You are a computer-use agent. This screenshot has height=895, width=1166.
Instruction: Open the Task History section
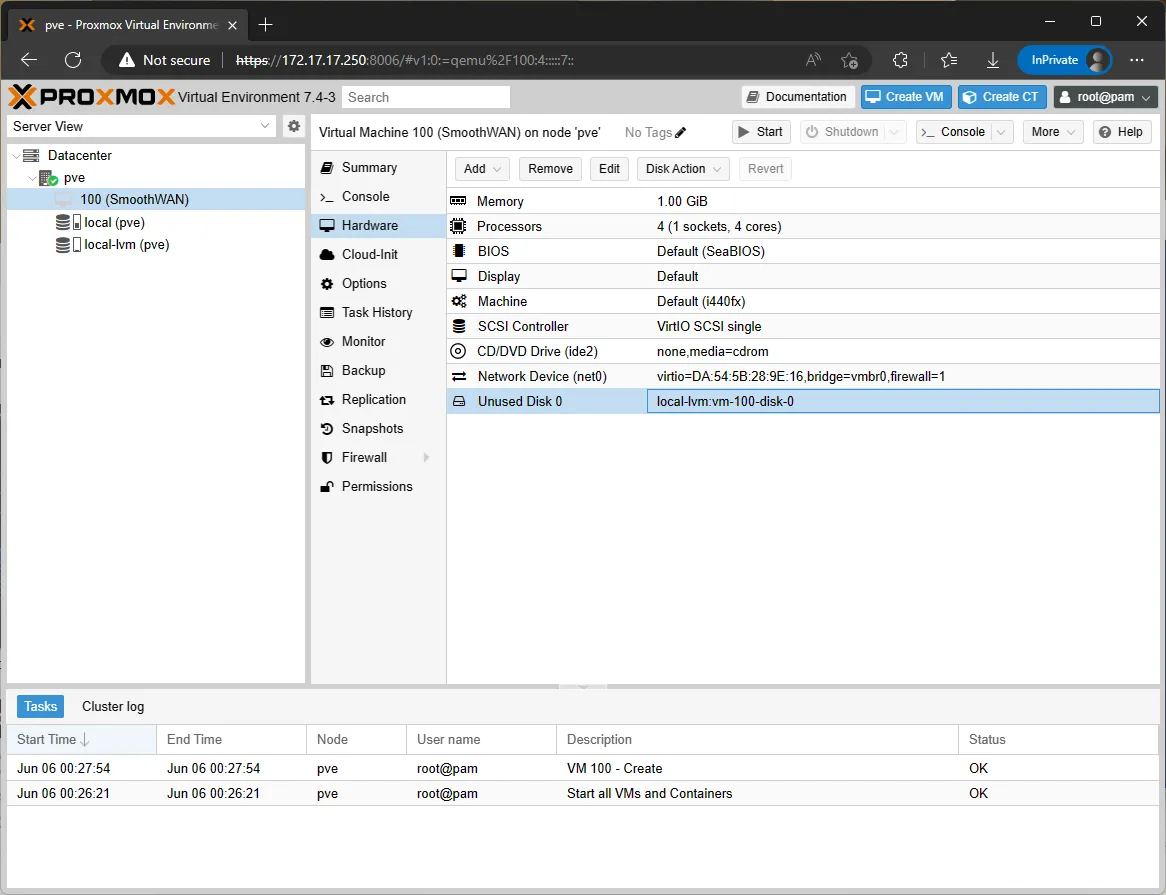click(x=378, y=312)
